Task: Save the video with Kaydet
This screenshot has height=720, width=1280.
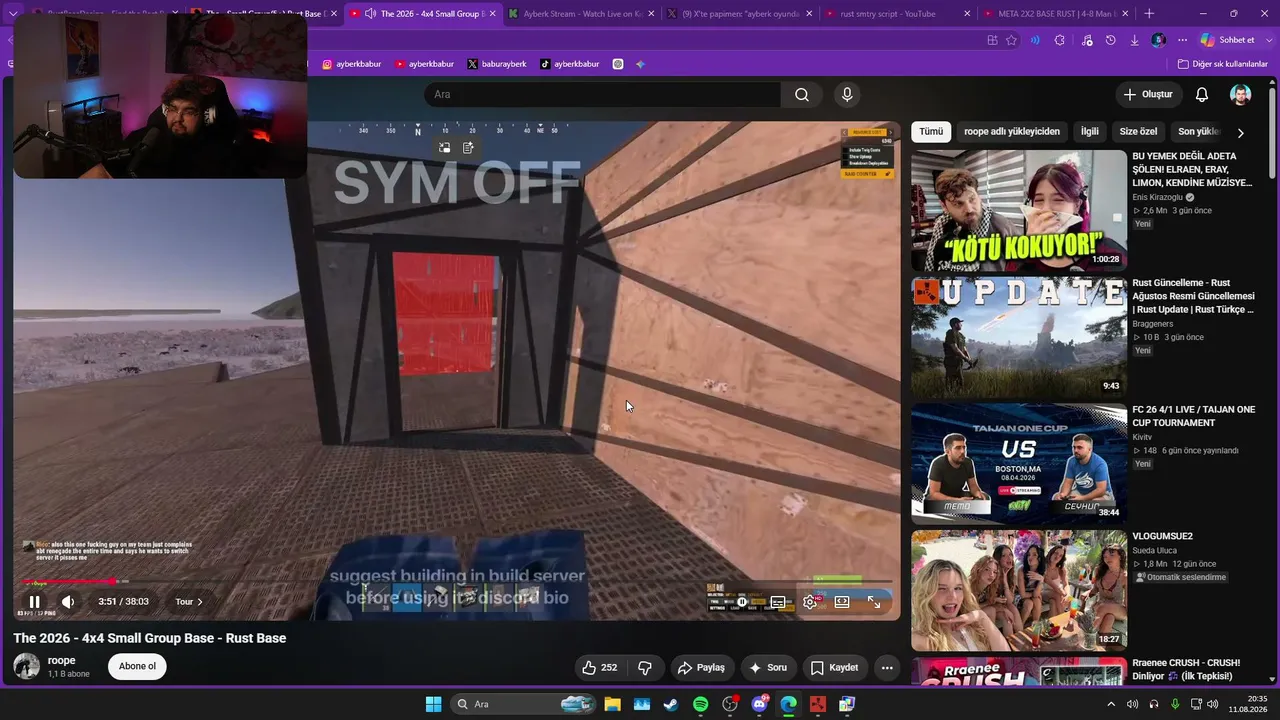Action: (x=834, y=667)
